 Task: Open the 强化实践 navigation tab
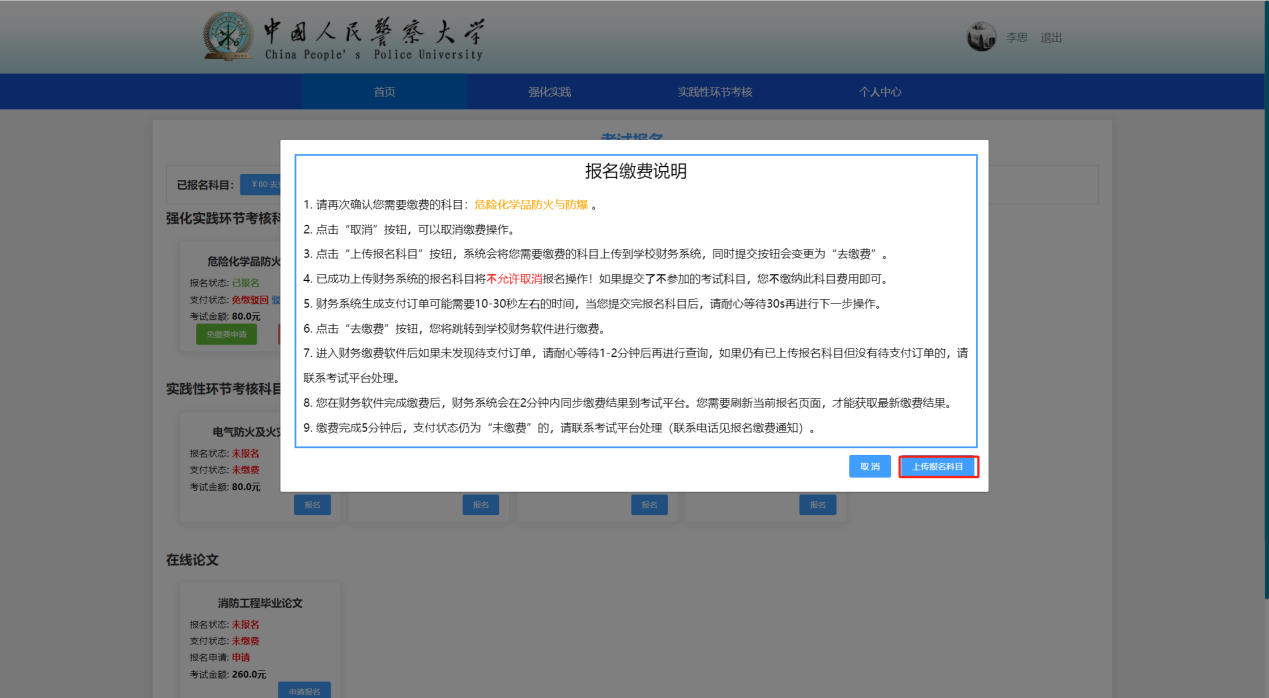549,92
